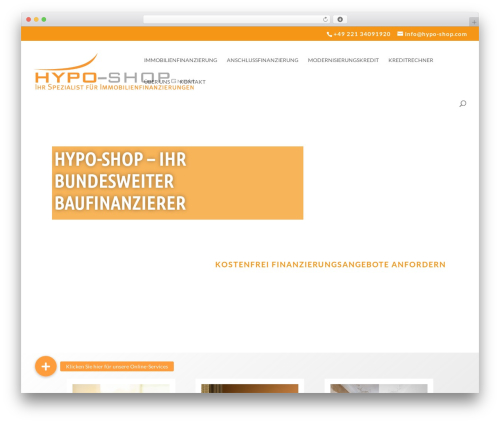The height and width of the screenshot is (423, 500).
Task: Click the envelope email icon
Action: point(400,34)
